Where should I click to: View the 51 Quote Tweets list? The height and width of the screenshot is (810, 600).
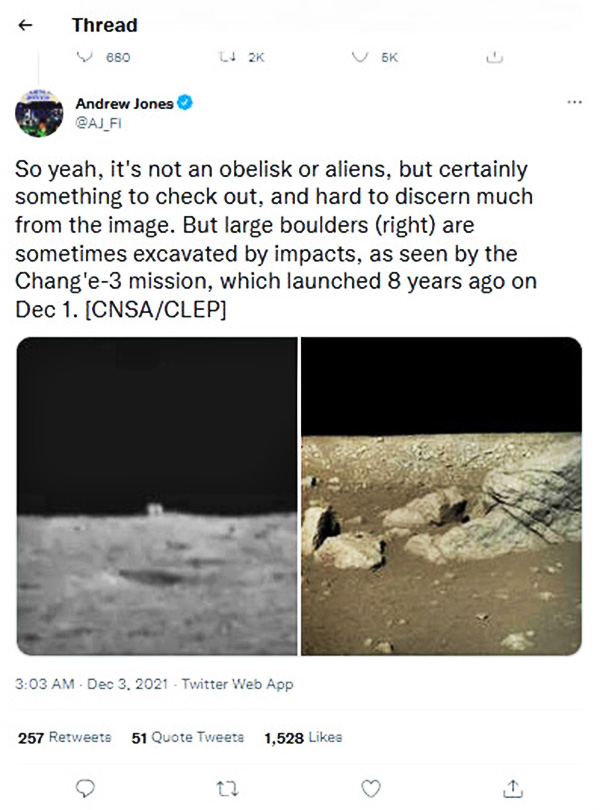pos(187,737)
